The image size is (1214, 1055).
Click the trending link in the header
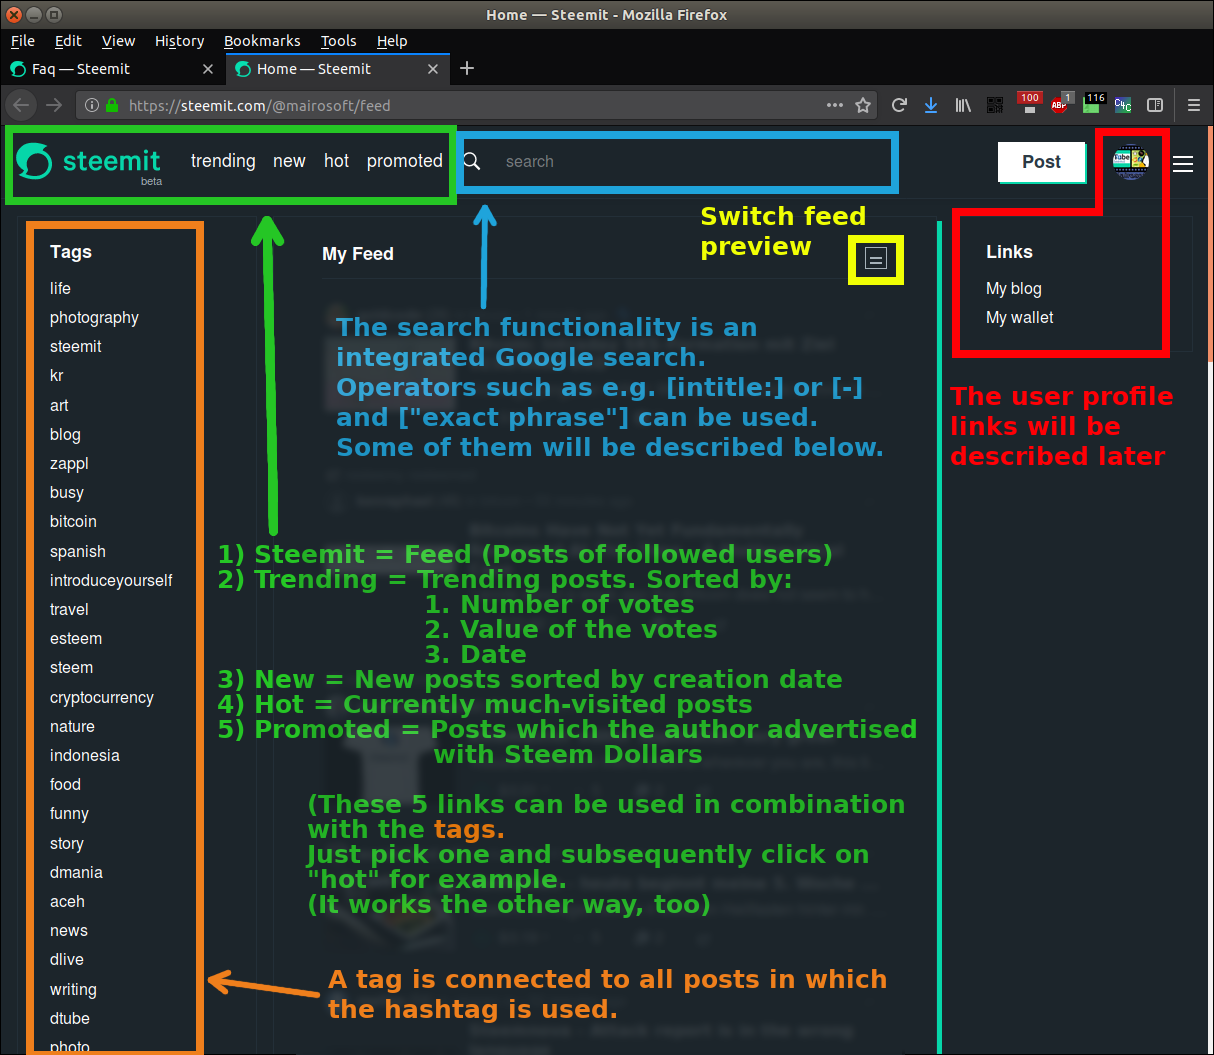(x=223, y=161)
